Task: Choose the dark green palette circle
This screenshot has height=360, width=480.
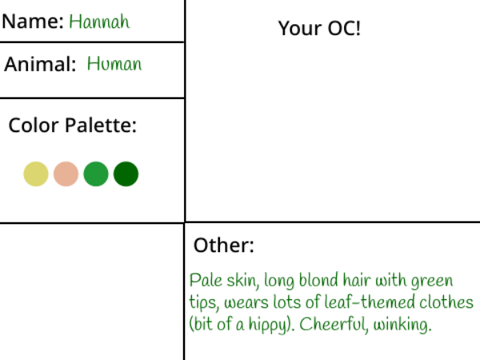Action: 126,174
